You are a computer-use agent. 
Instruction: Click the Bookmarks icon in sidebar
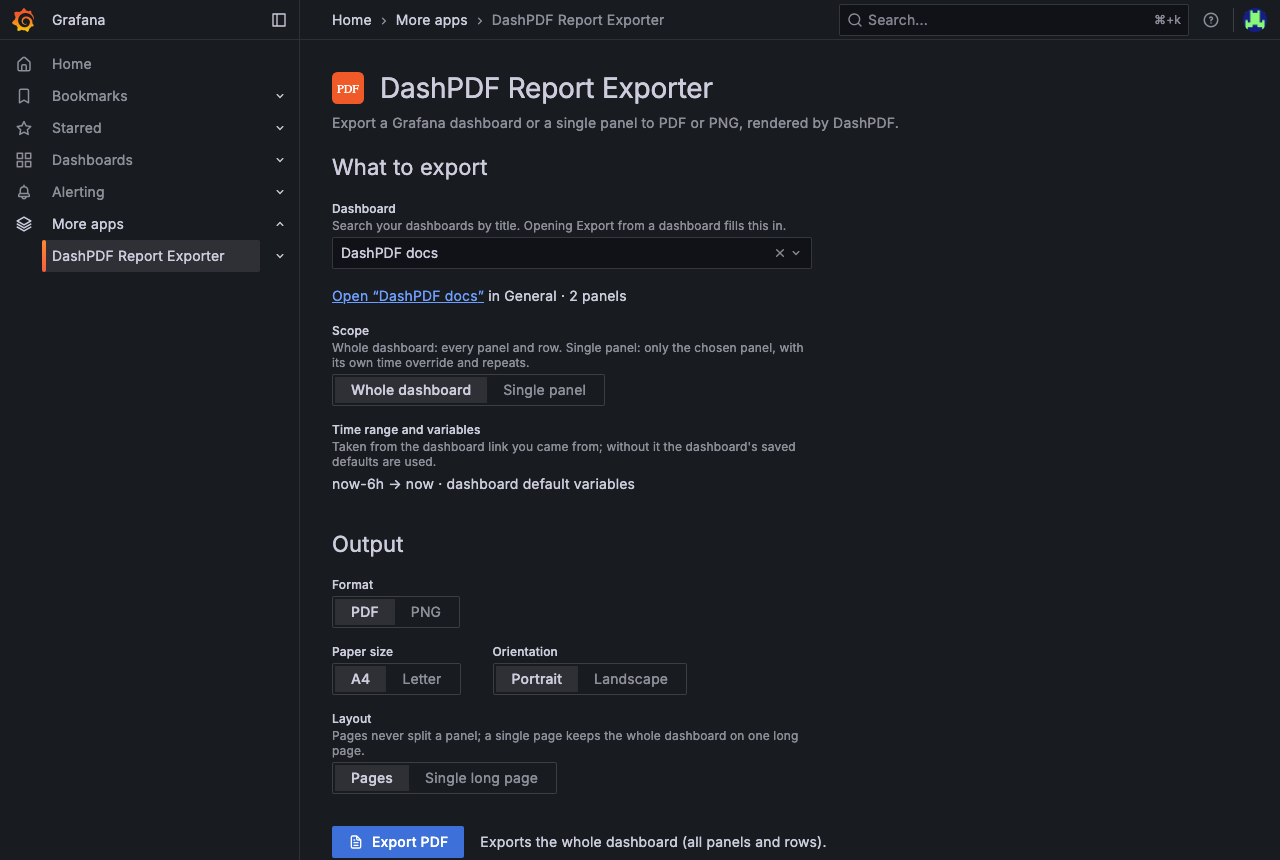(x=24, y=96)
